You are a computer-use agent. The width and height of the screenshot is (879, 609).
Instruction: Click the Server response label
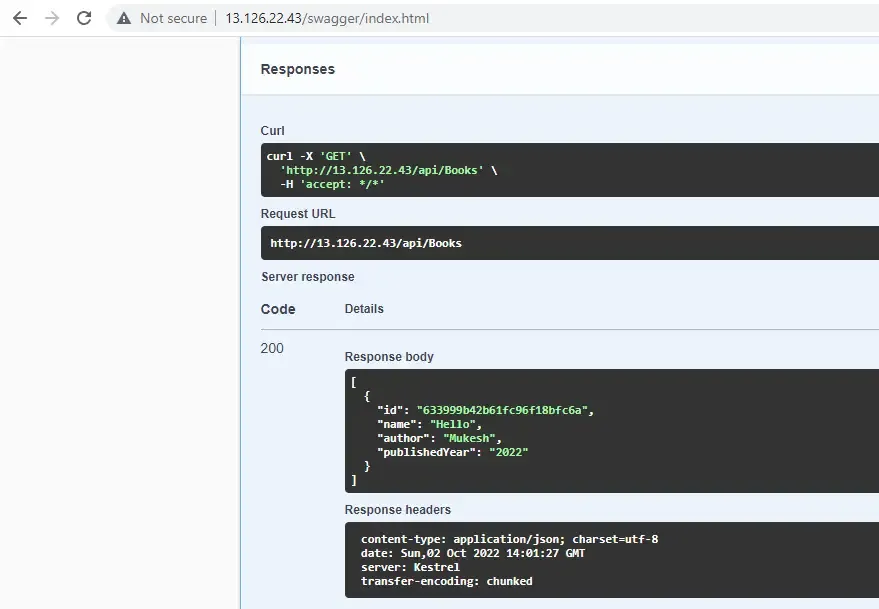tap(307, 276)
